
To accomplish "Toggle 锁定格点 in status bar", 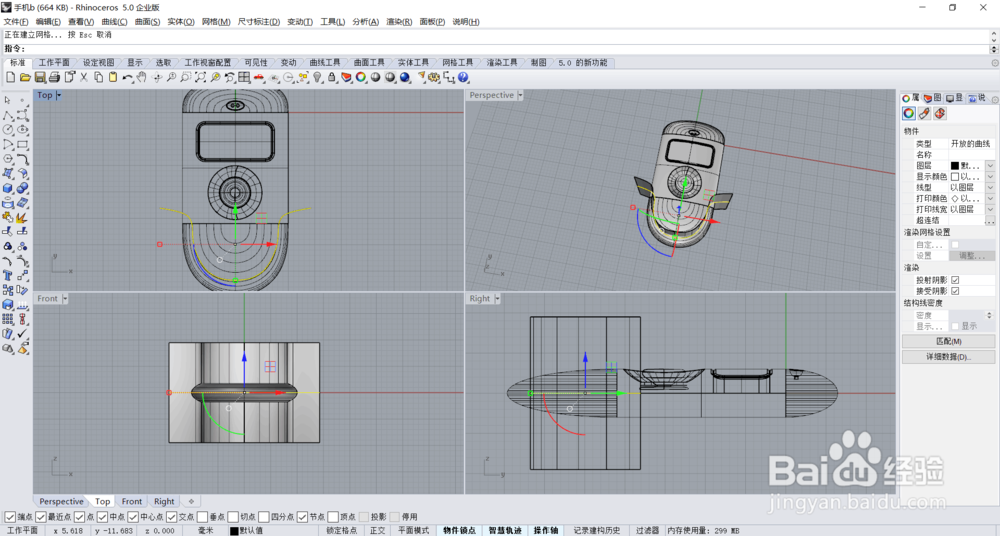I will pos(341,530).
